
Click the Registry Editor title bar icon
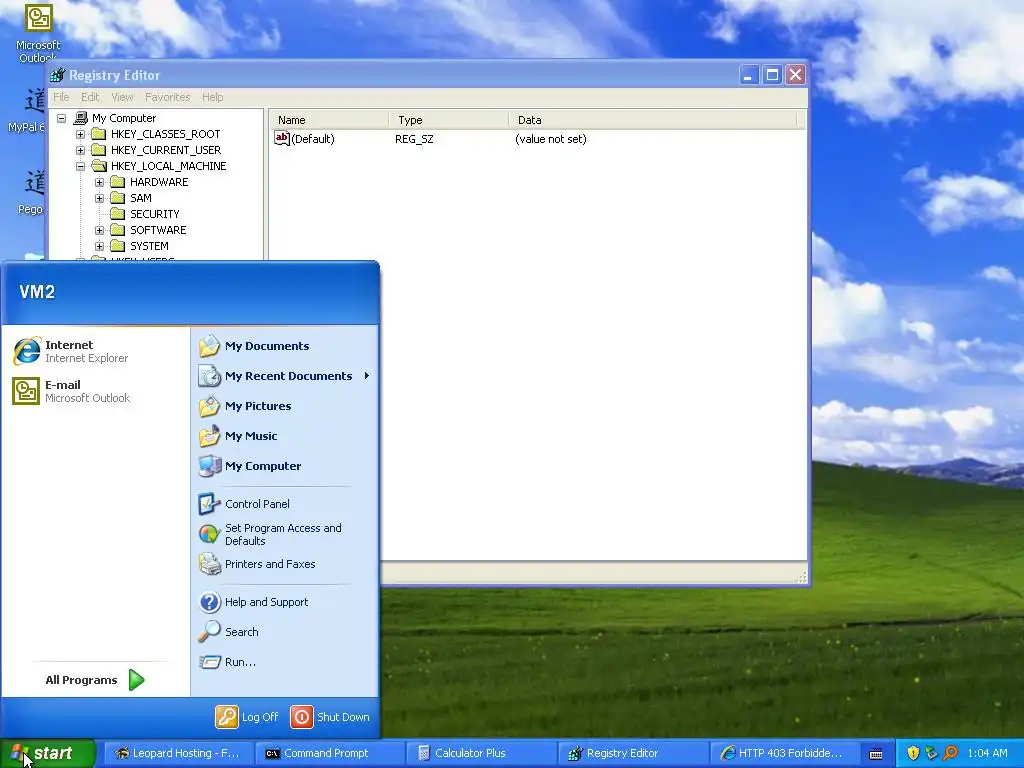[57, 75]
